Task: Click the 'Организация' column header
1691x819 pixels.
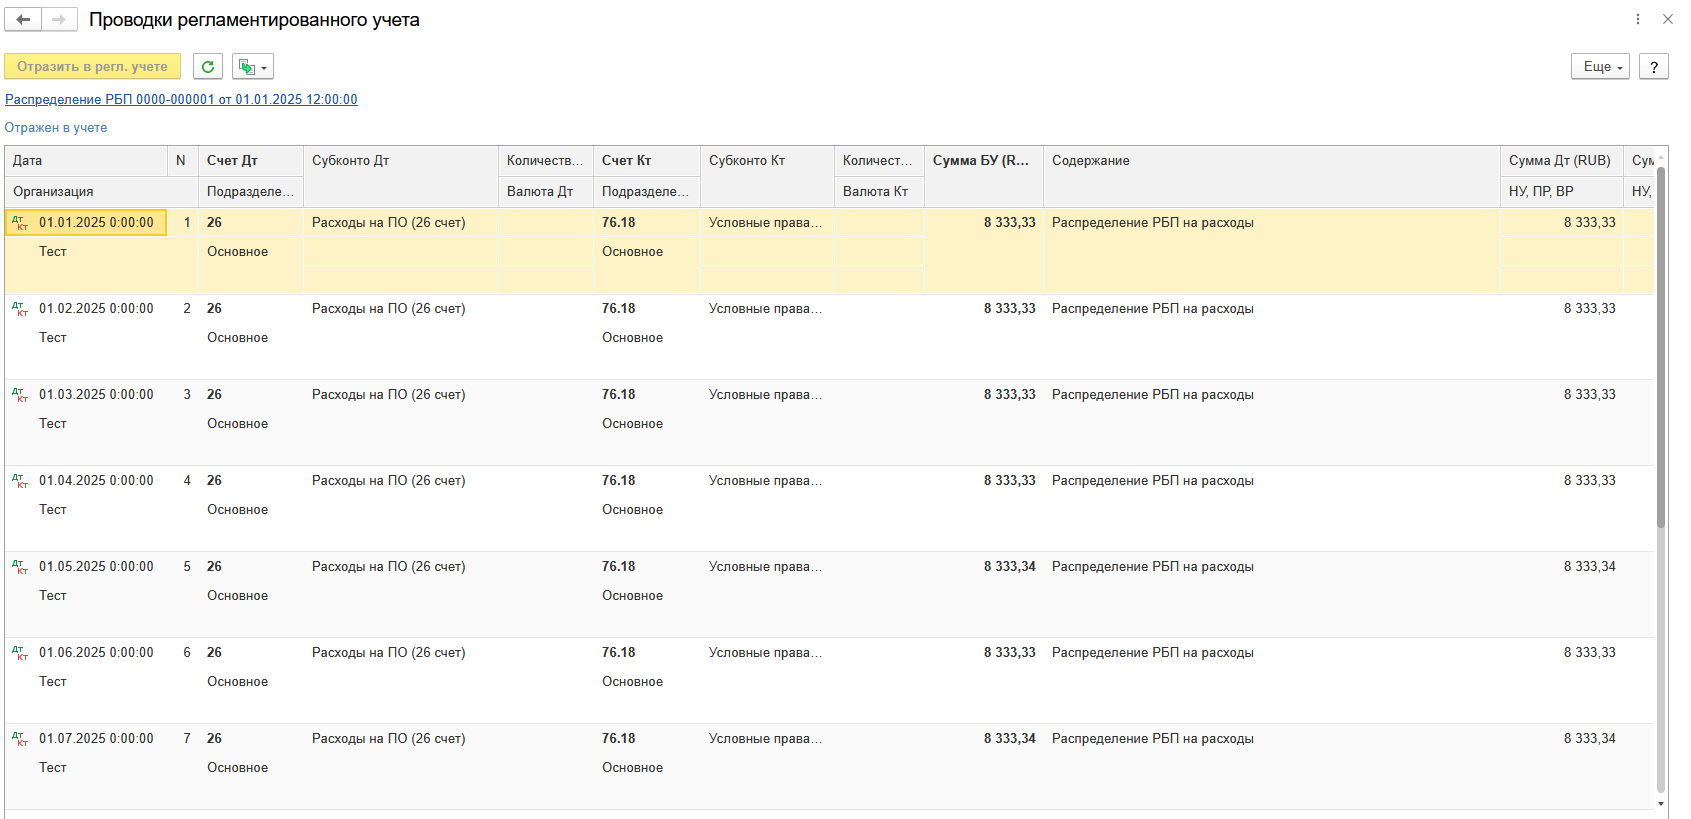Action: point(101,191)
